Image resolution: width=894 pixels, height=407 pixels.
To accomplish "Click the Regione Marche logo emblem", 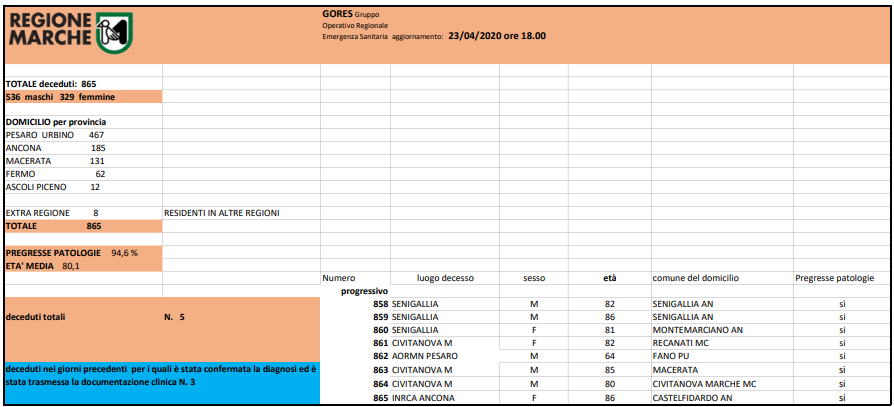I will click(x=114, y=33).
